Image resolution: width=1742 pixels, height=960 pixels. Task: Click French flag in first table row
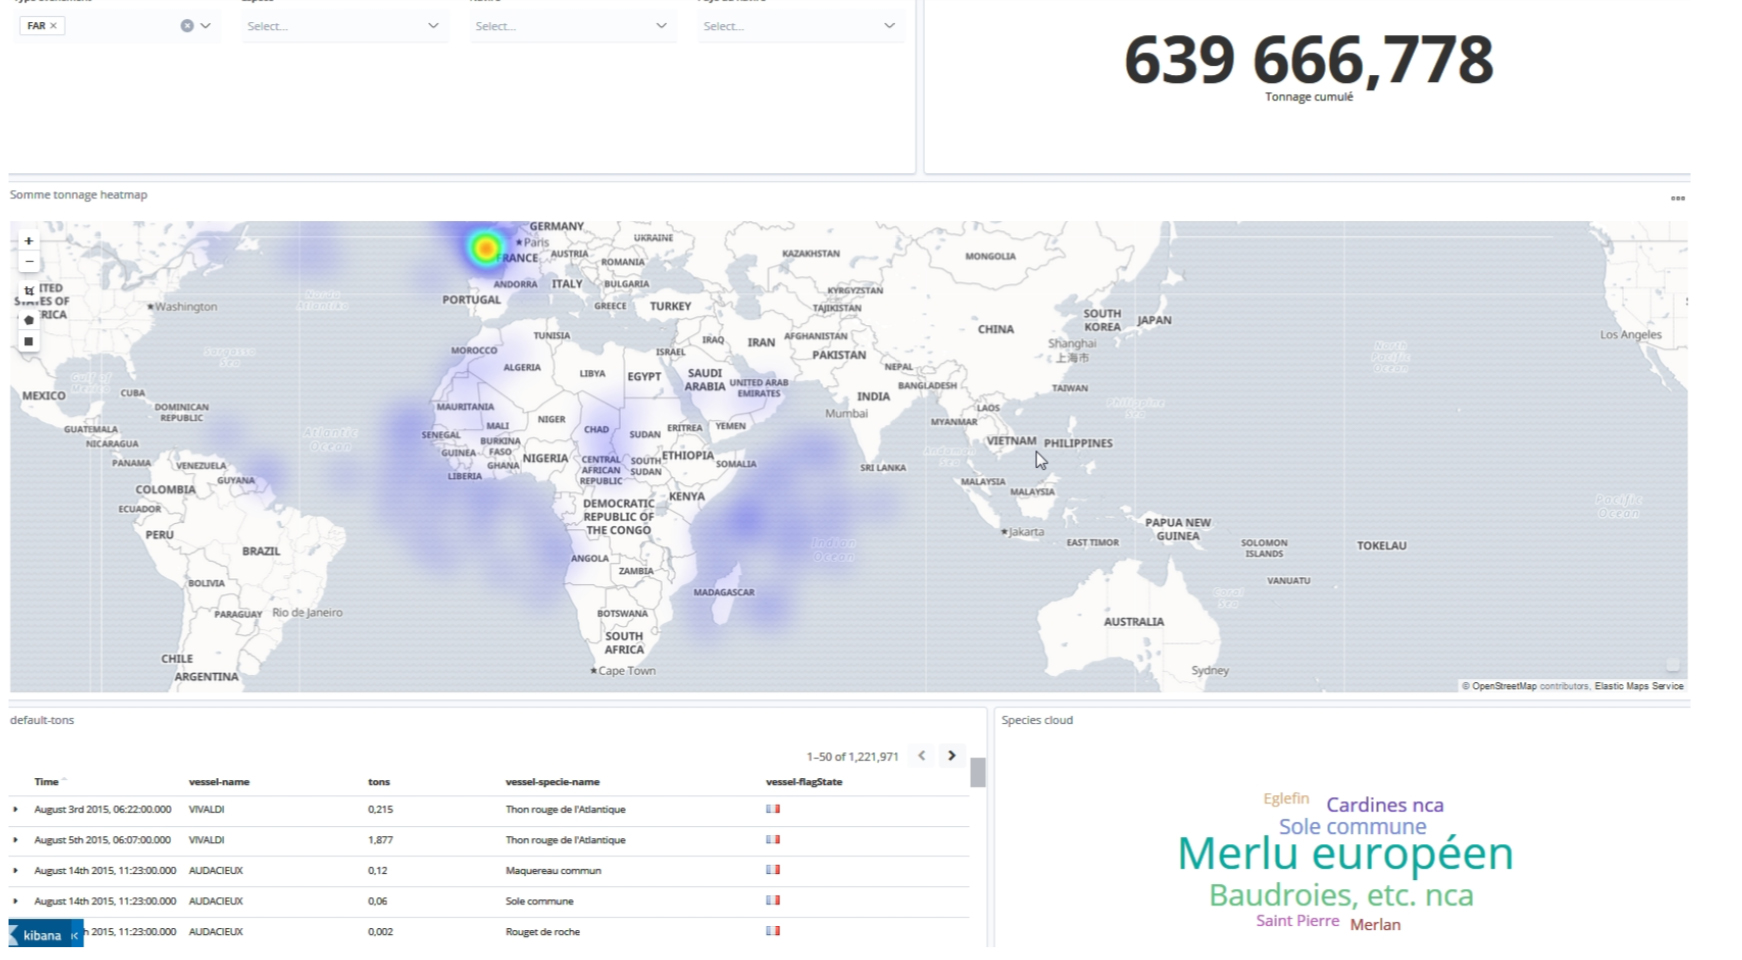pyautogui.click(x=773, y=809)
